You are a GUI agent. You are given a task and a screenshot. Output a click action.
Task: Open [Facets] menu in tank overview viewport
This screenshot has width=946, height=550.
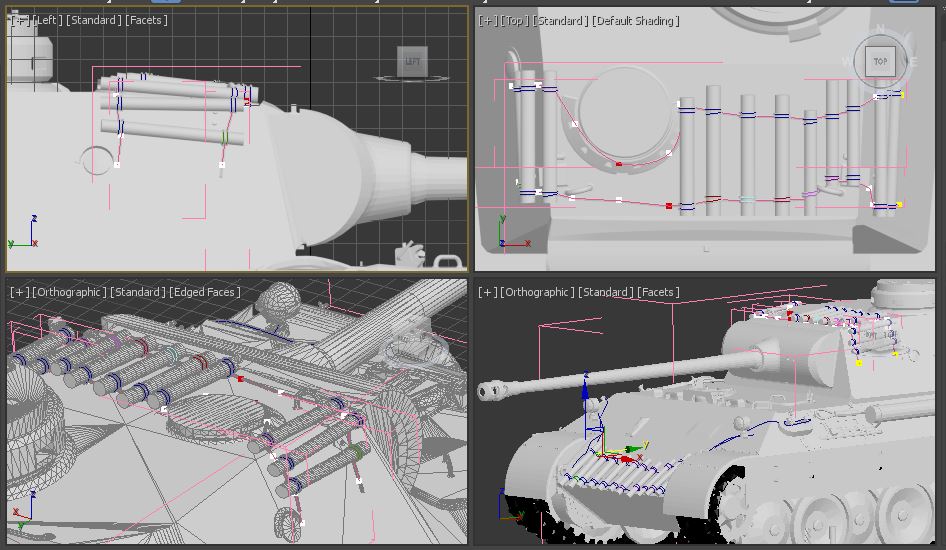(x=658, y=292)
